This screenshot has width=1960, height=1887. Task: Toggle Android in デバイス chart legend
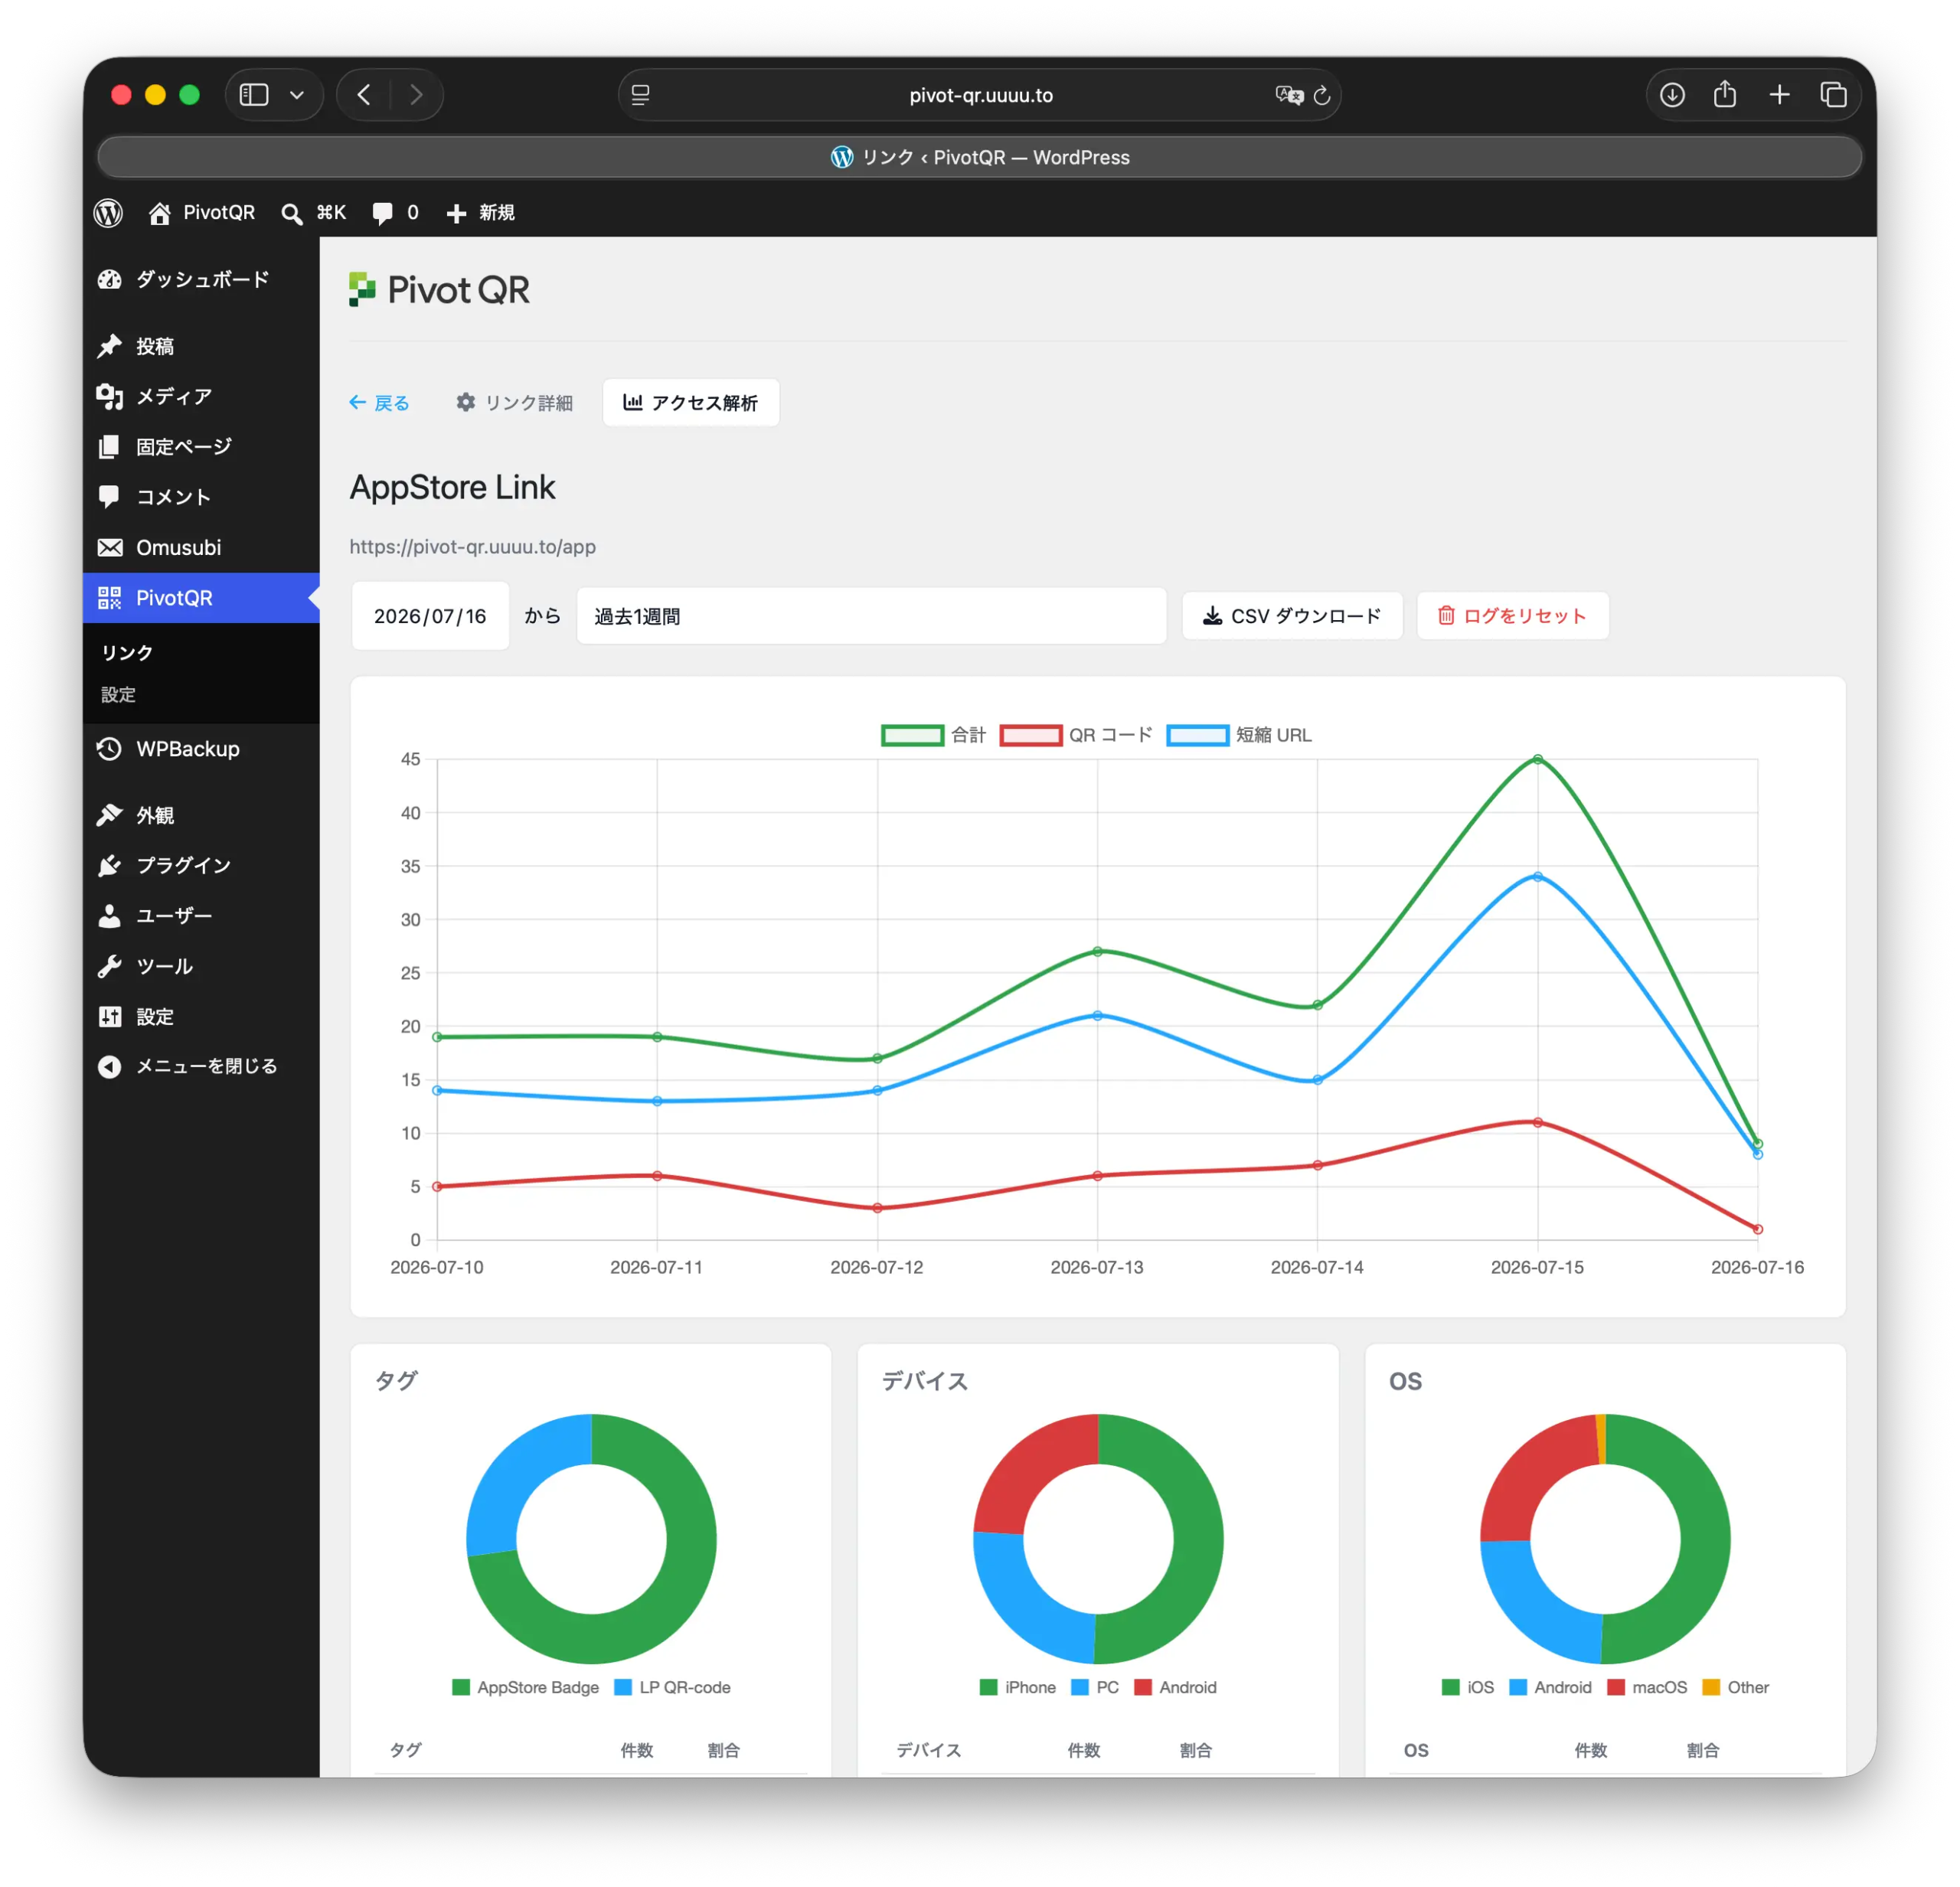(x=1176, y=1687)
